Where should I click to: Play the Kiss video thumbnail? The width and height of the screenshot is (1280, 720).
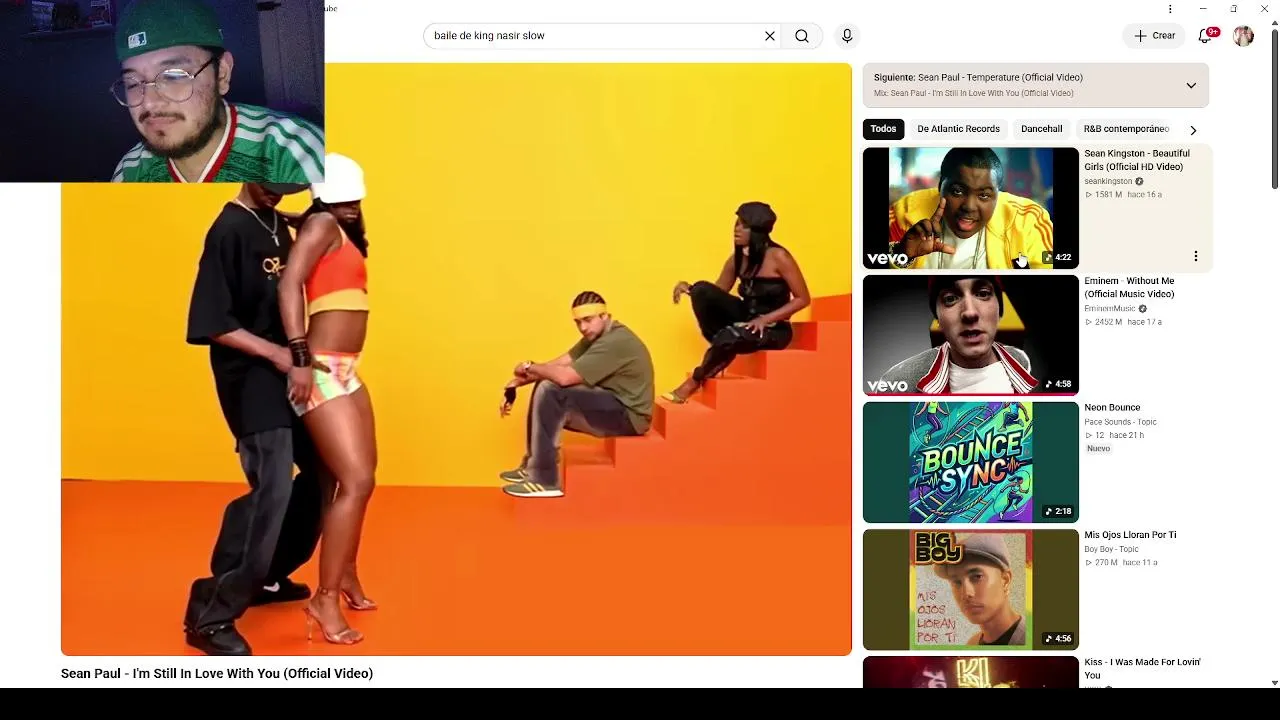[x=971, y=672]
